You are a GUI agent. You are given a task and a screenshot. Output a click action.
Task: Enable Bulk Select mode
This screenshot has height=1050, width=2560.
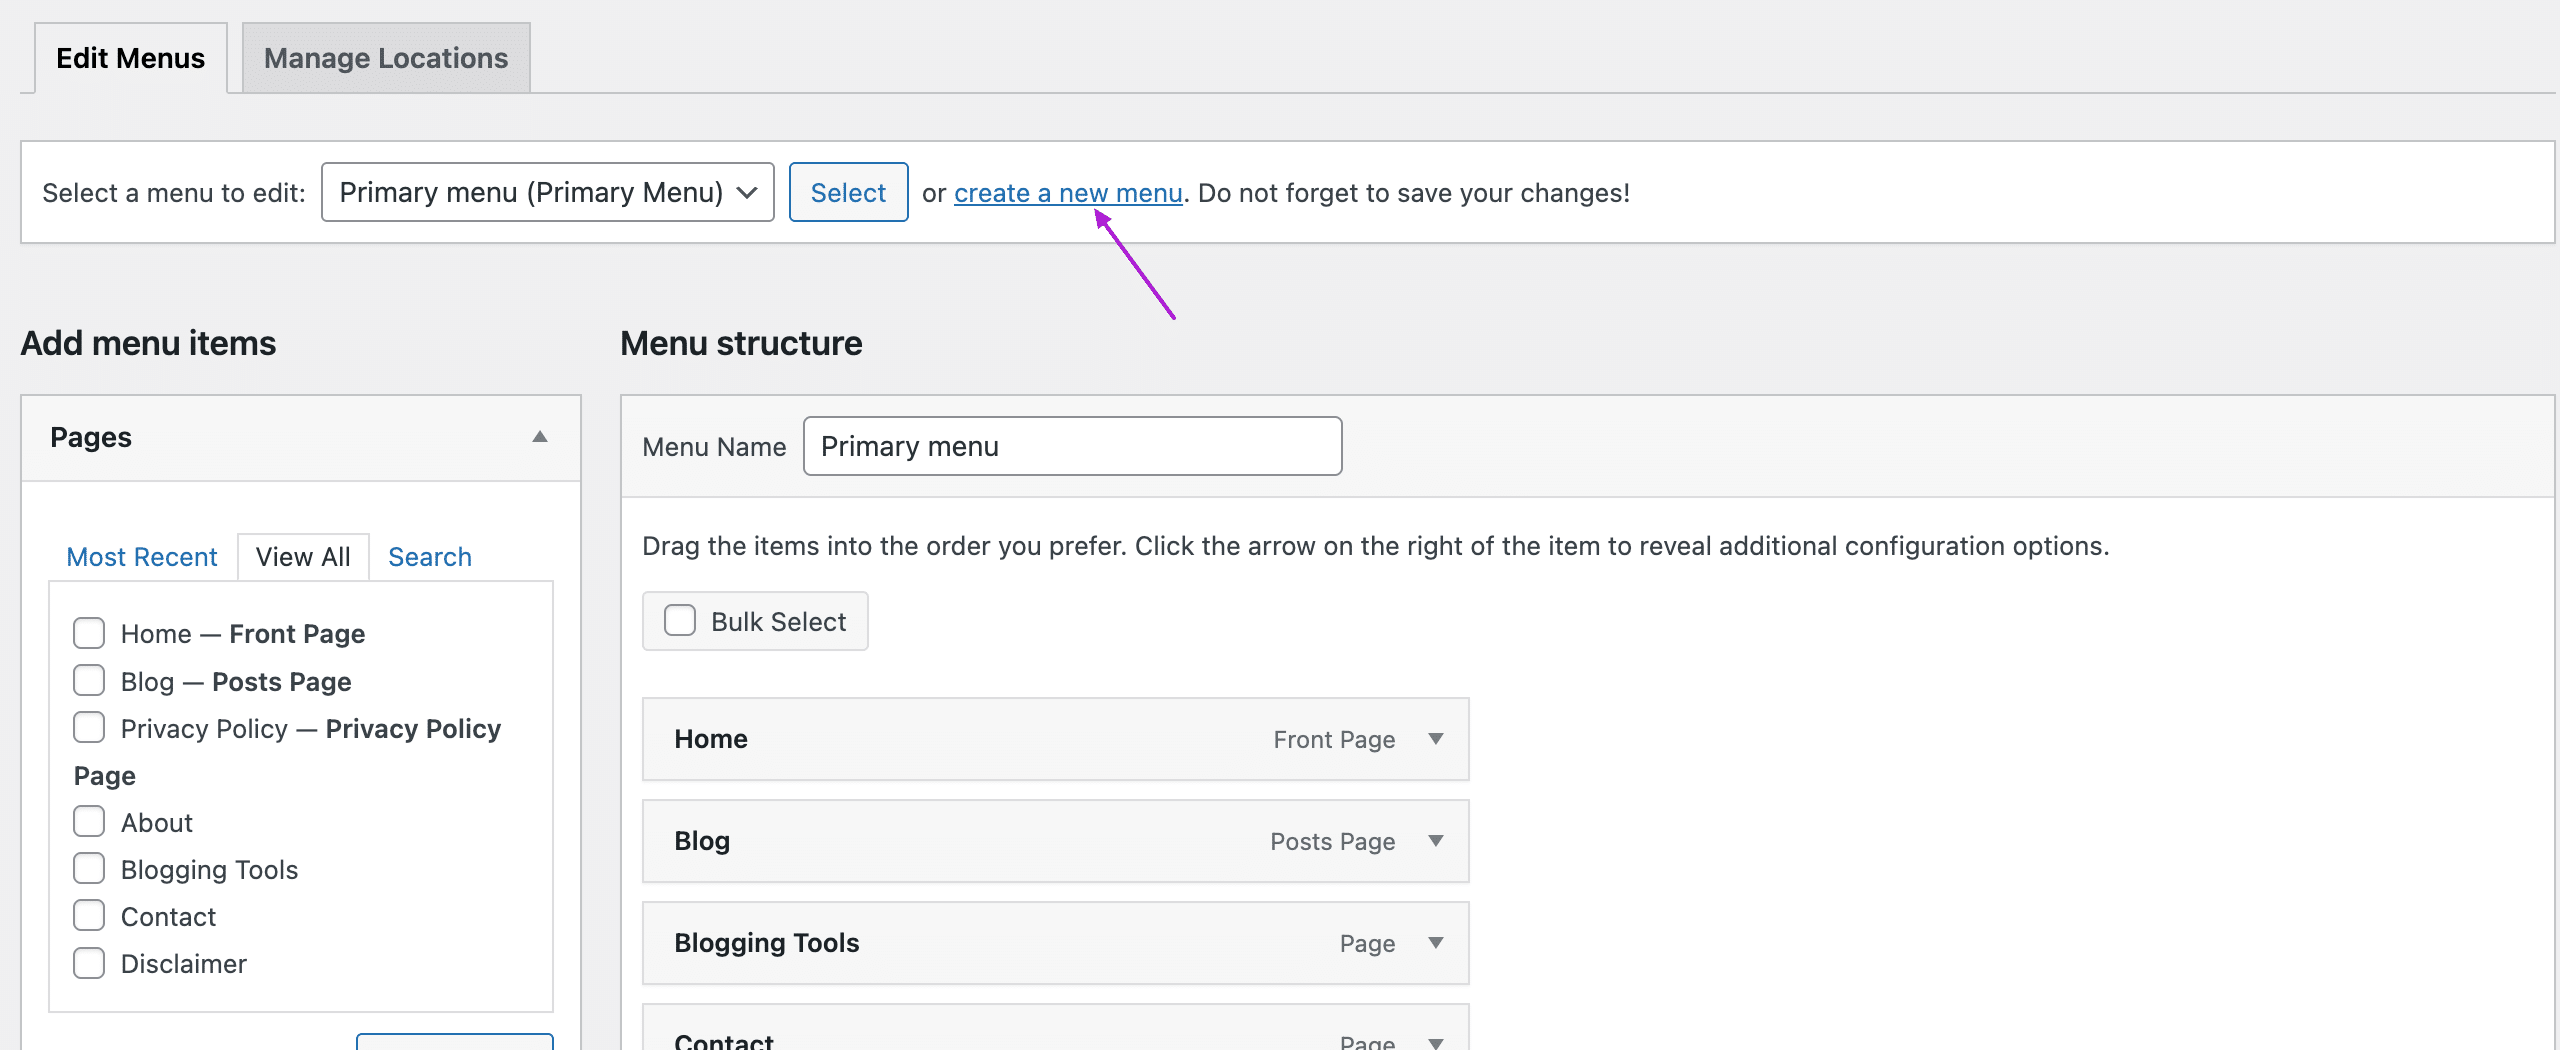pyautogui.click(x=680, y=620)
